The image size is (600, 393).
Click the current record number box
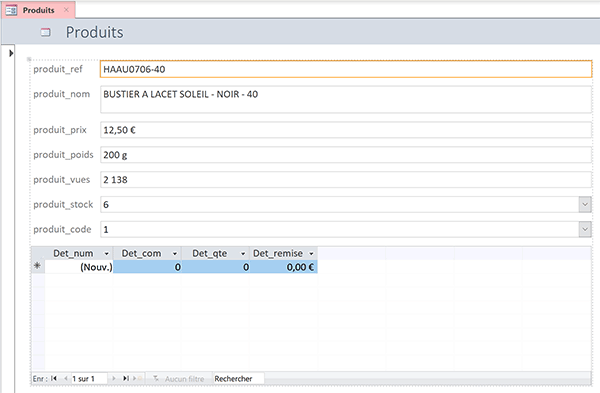tap(88, 379)
